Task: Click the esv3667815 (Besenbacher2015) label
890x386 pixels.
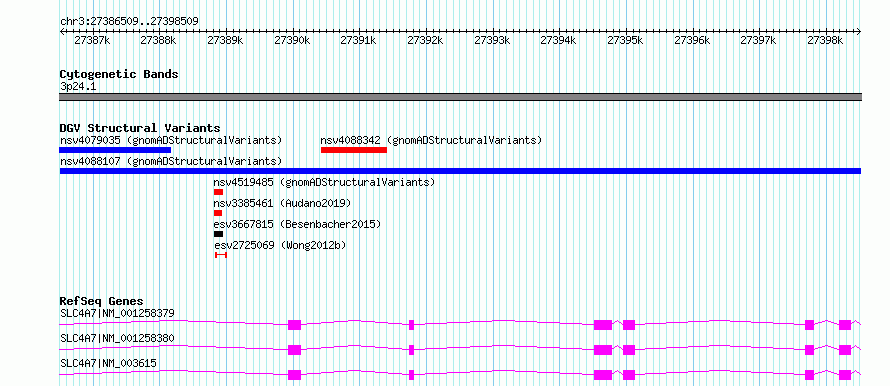Action: click(x=297, y=224)
